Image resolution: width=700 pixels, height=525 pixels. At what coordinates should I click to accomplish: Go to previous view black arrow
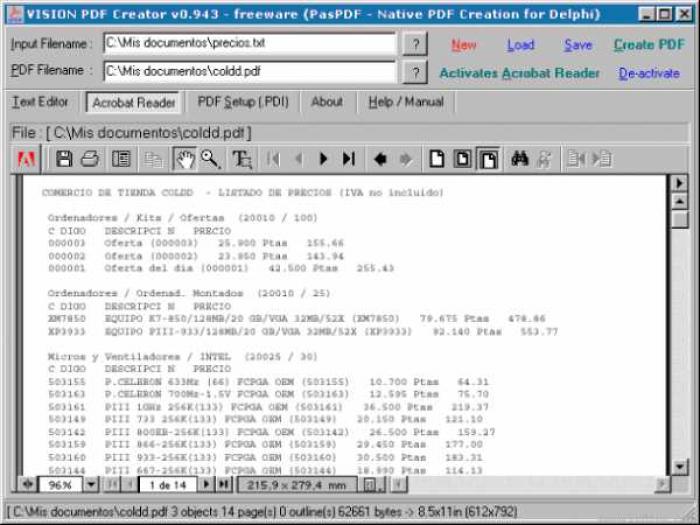point(380,159)
